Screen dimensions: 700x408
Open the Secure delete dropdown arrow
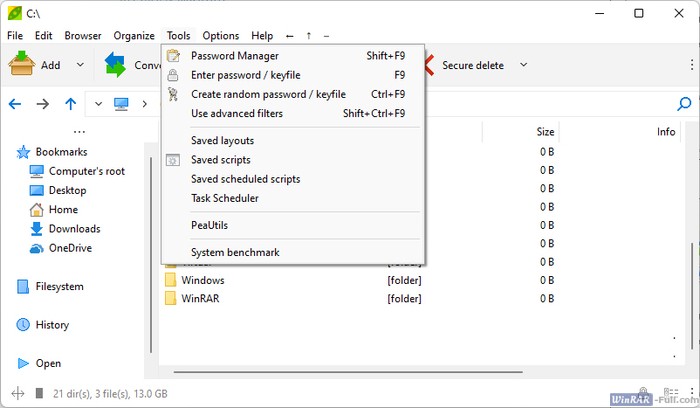click(523, 66)
